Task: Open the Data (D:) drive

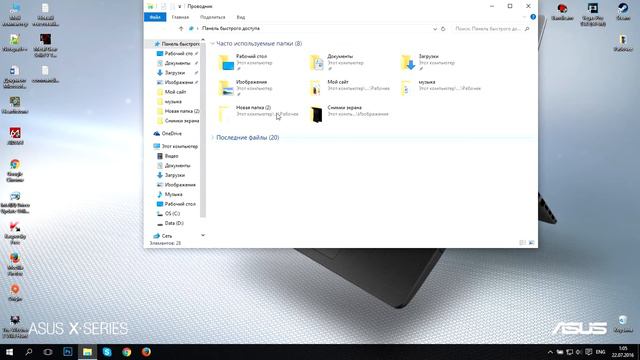Action: point(170,223)
